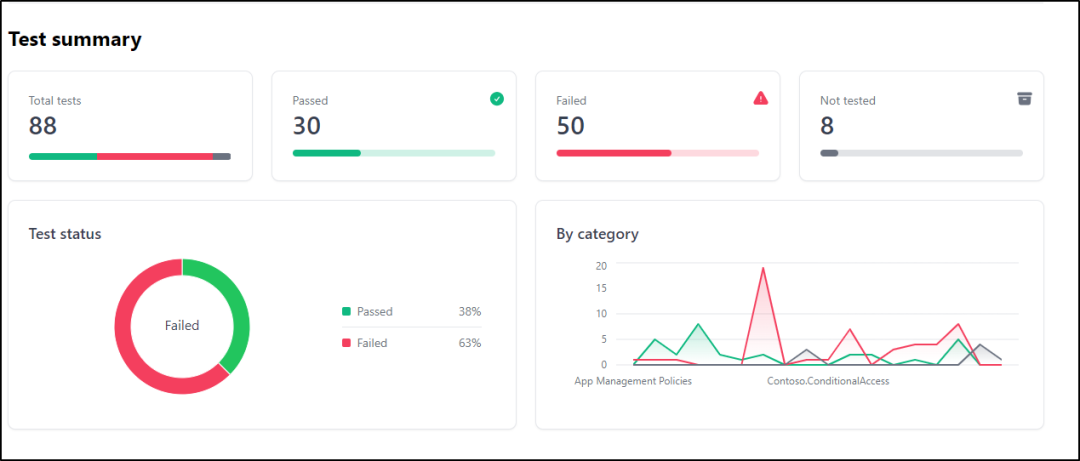This screenshot has height=461, width=1080.
Task: Click the 15 y-axis label
Action: click(x=601, y=289)
